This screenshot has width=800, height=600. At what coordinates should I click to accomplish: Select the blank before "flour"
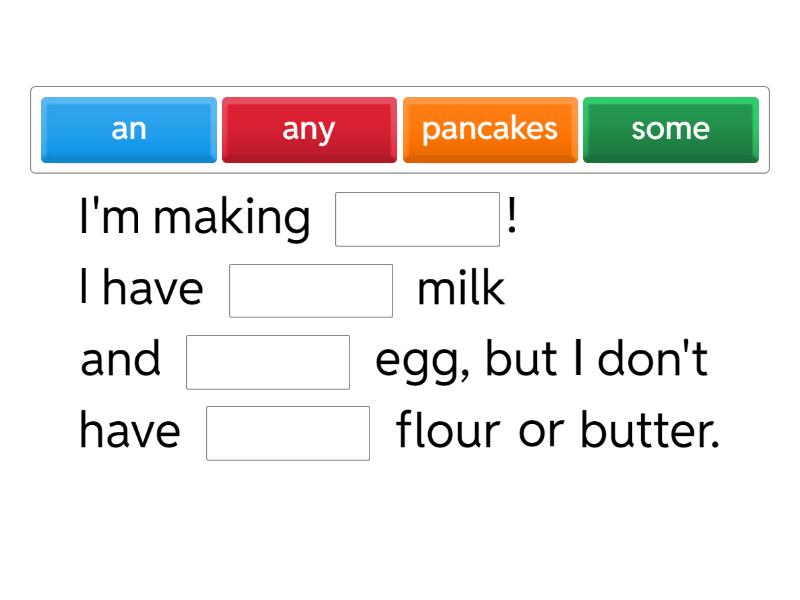click(288, 432)
